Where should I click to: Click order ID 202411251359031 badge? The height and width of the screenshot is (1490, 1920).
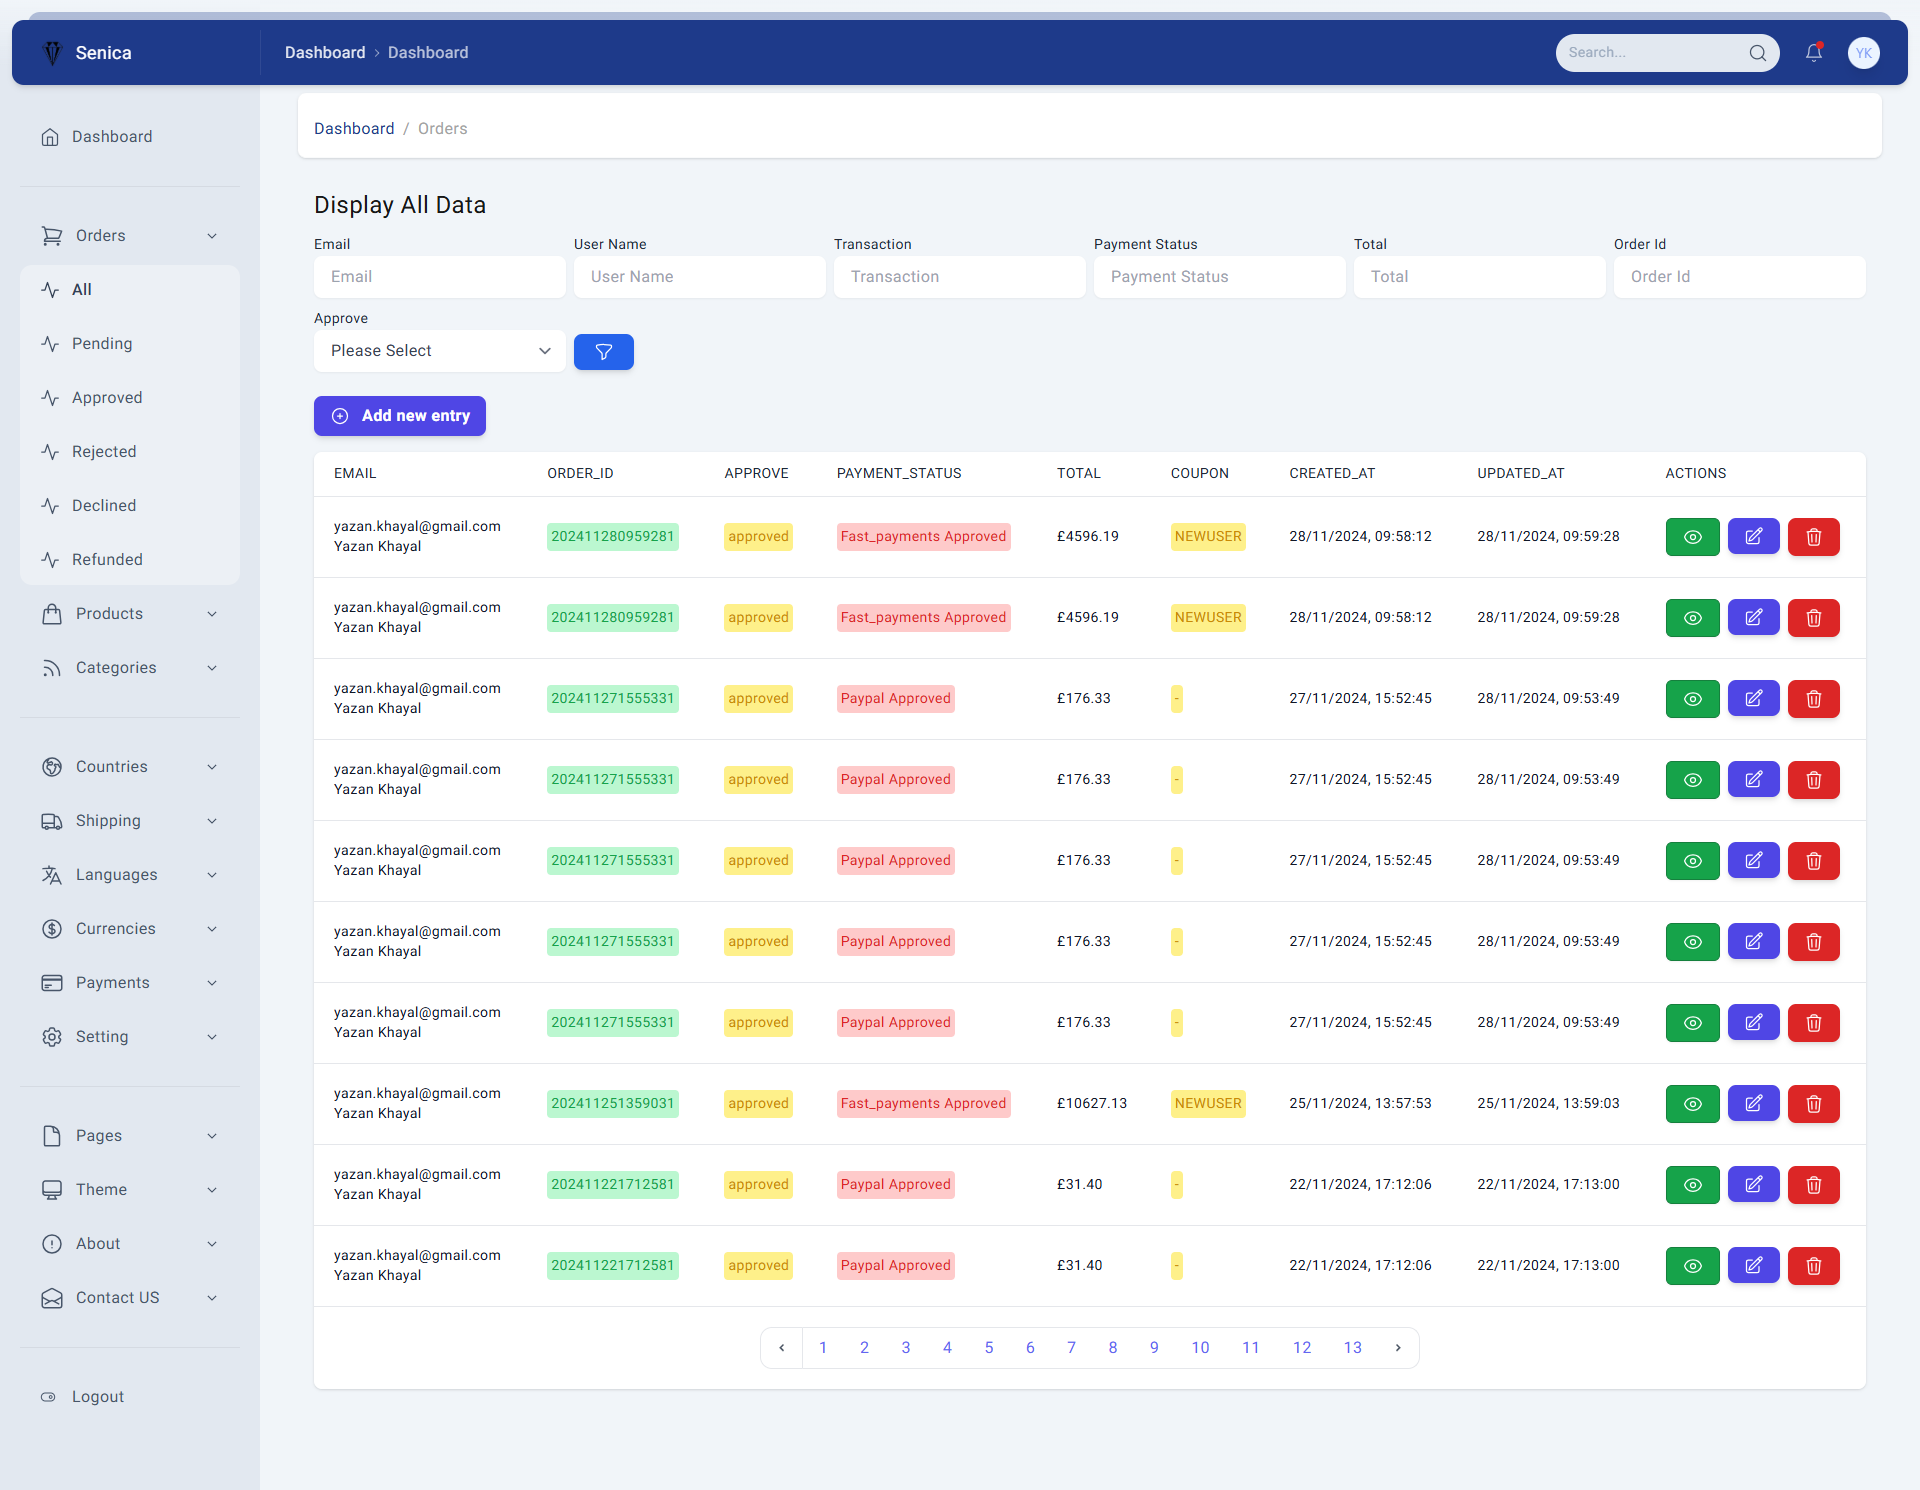coord(613,1104)
